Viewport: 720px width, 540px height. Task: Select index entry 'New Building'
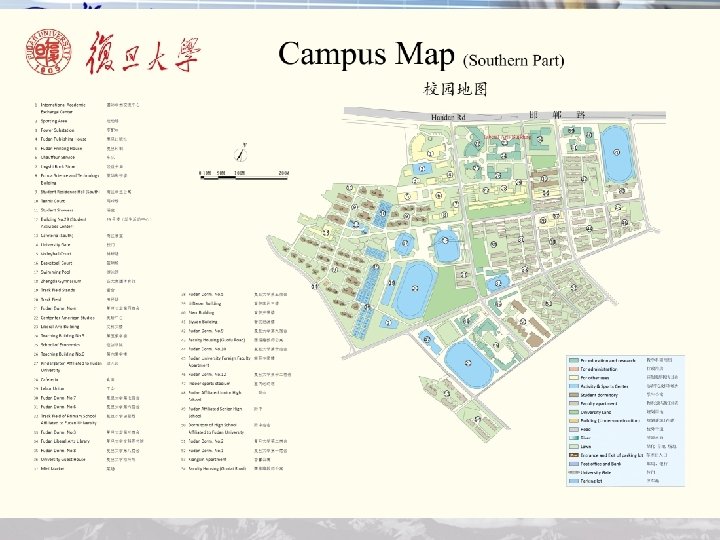[x=202, y=313]
